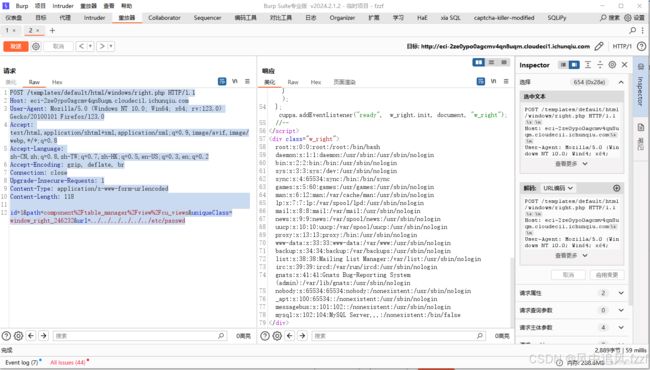650x370 pixels.
Task: Go to previous match in request search
Action: click(31, 336)
